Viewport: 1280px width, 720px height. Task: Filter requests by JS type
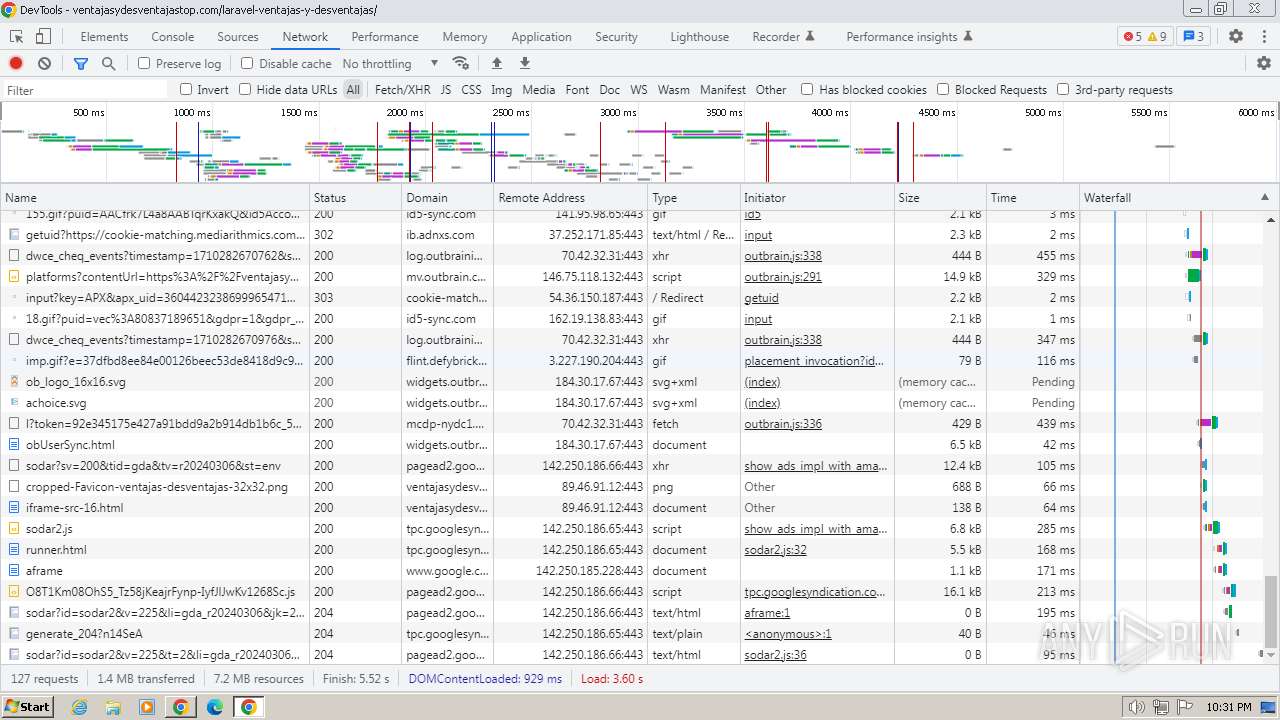point(445,89)
